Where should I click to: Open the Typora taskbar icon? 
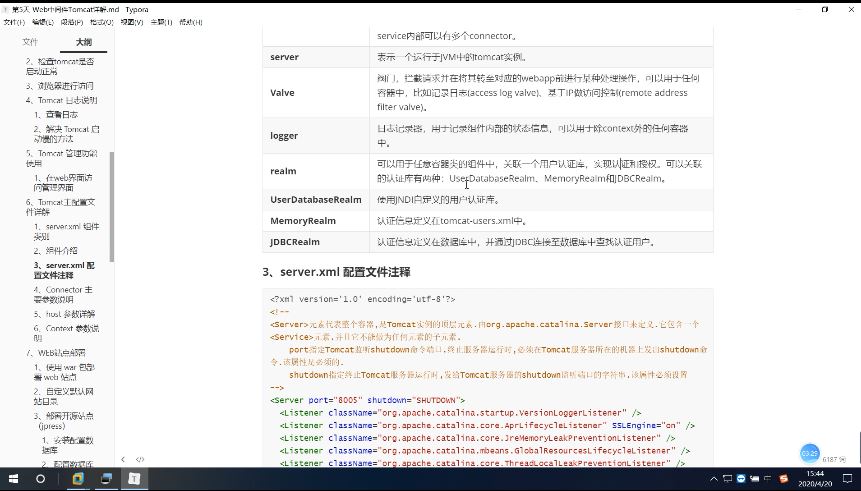[x=135, y=479]
